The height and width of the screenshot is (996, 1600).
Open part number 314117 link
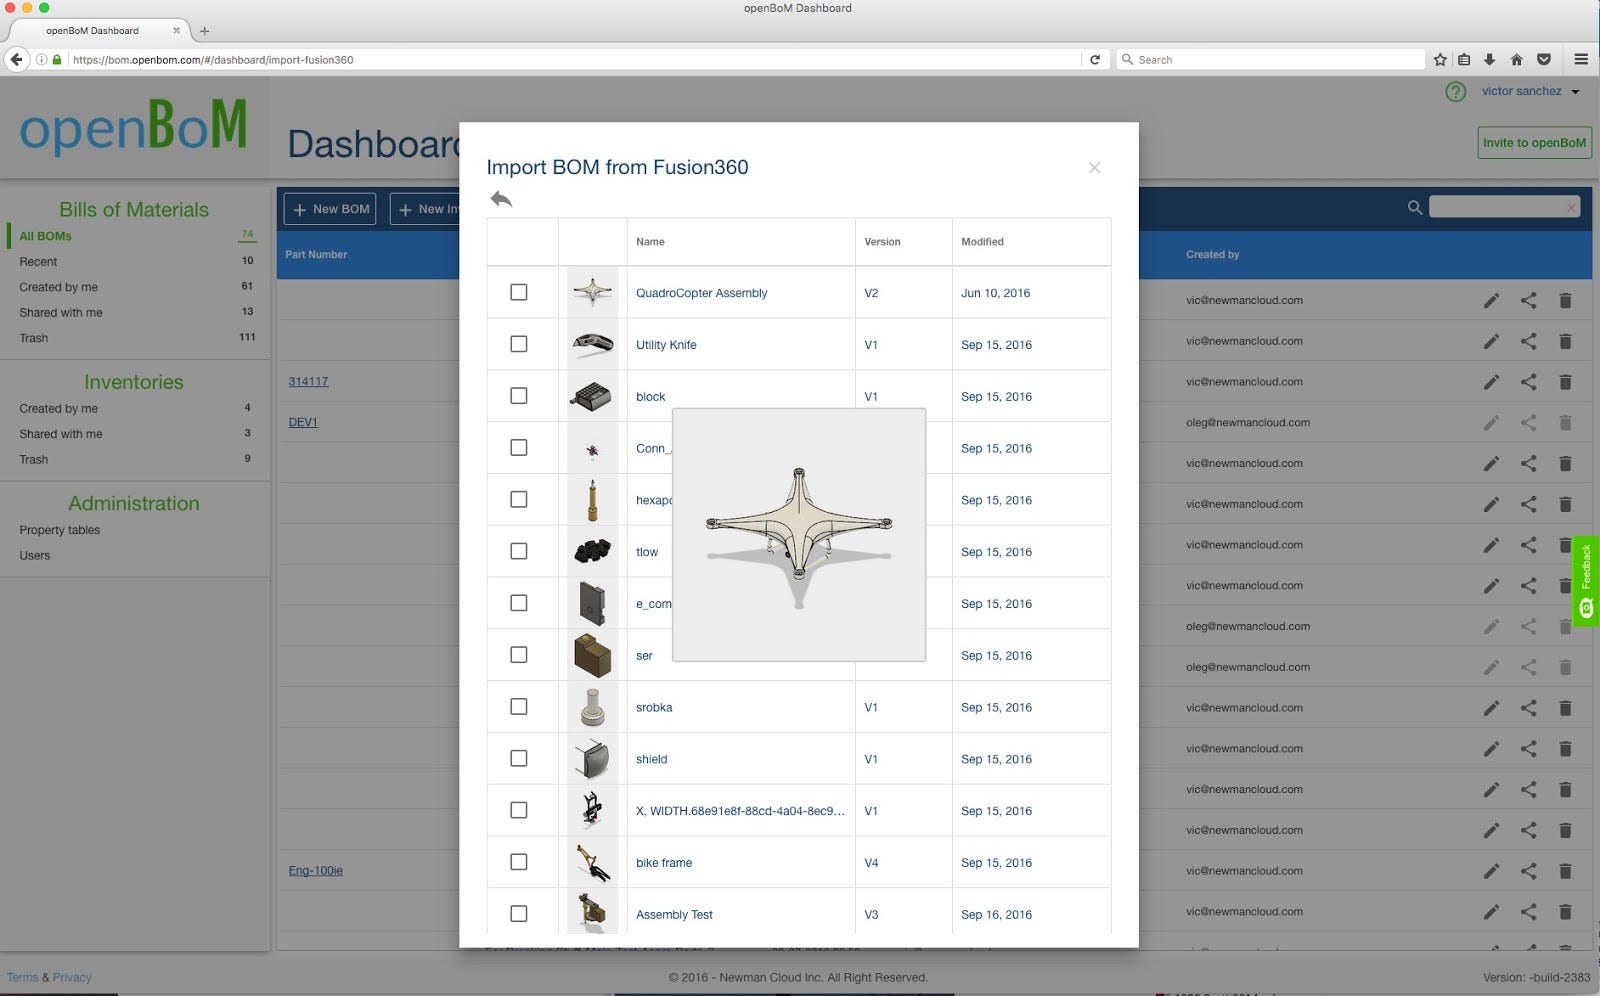point(308,381)
